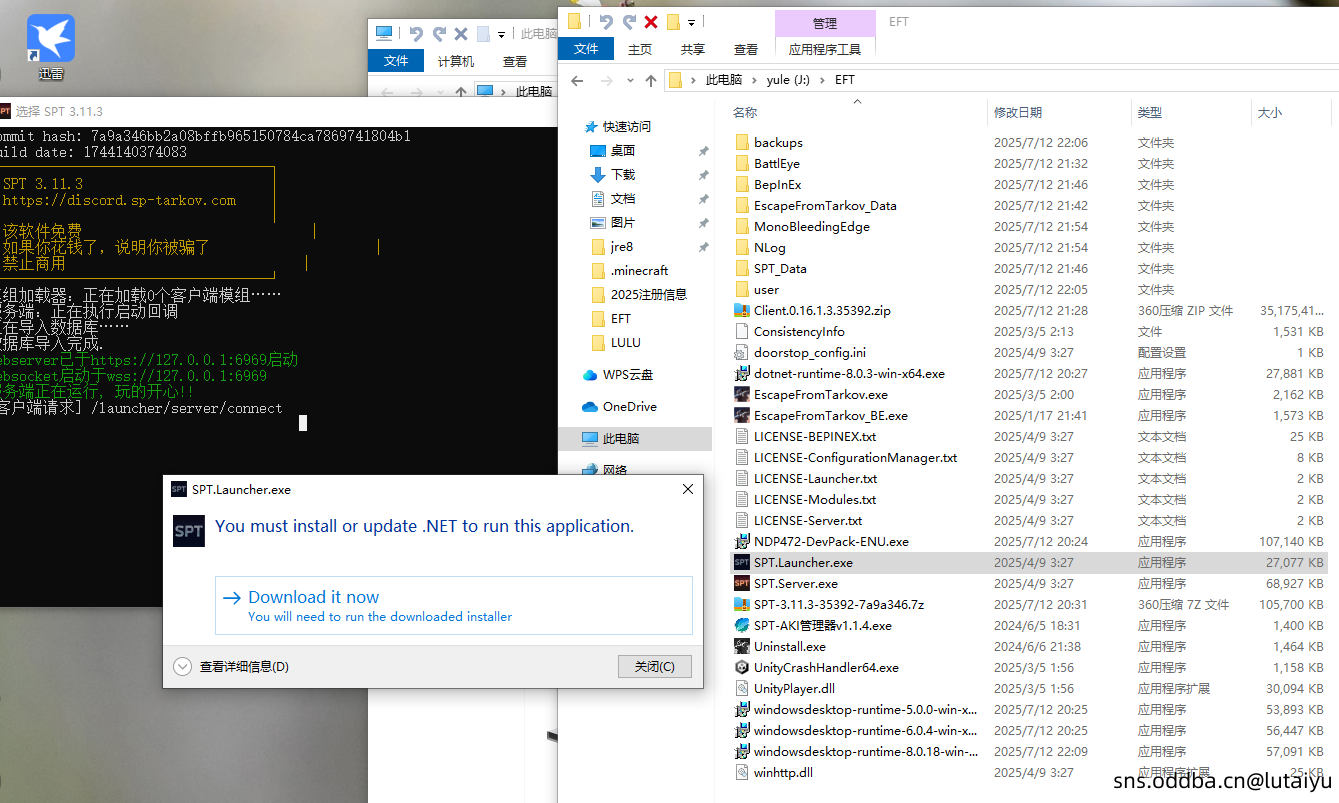Viewport: 1339px width, 803px height.
Task: Expand the yule (J:) breadcrumb chevron
Action: click(x=823, y=80)
